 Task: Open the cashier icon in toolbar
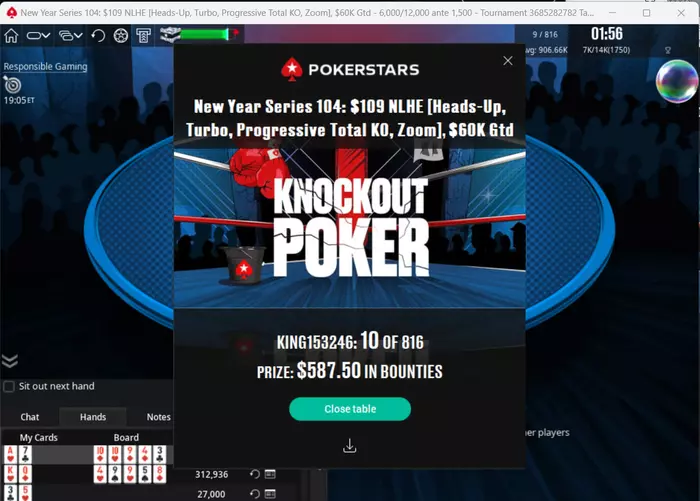(143, 36)
